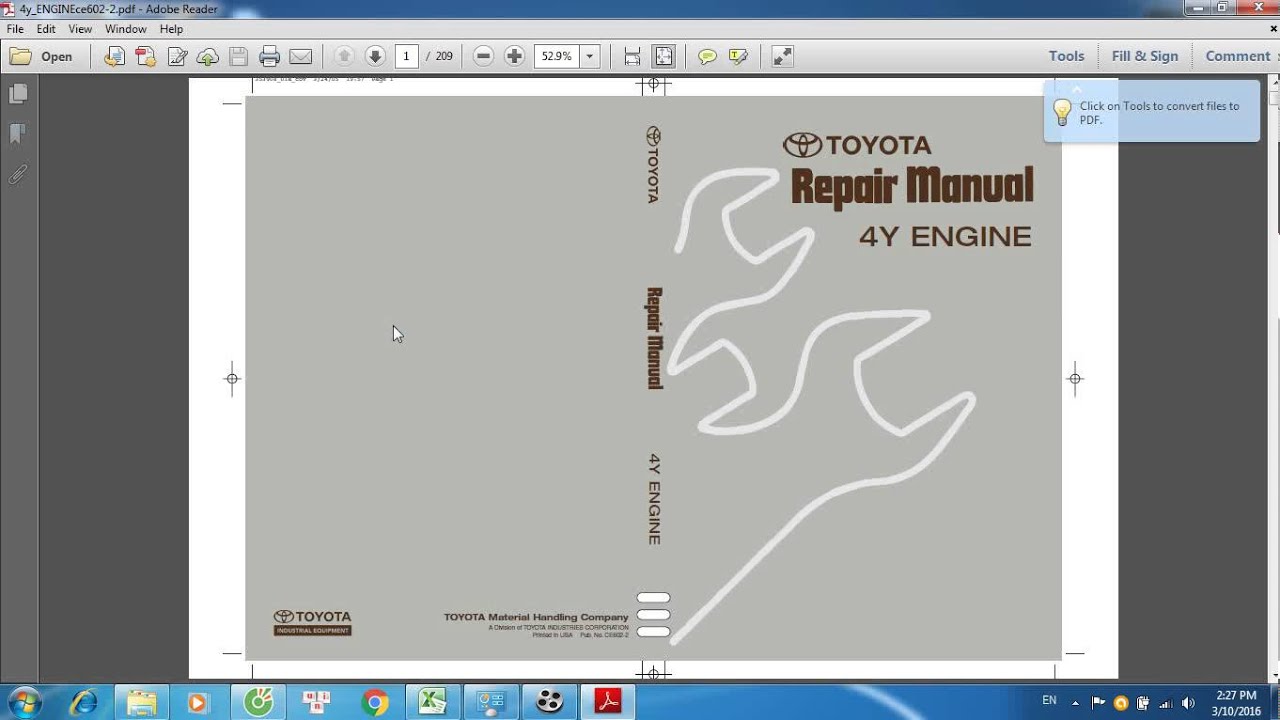The width and height of the screenshot is (1280, 720).
Task: Open the Windows Start menu
Action: [23, 702]
